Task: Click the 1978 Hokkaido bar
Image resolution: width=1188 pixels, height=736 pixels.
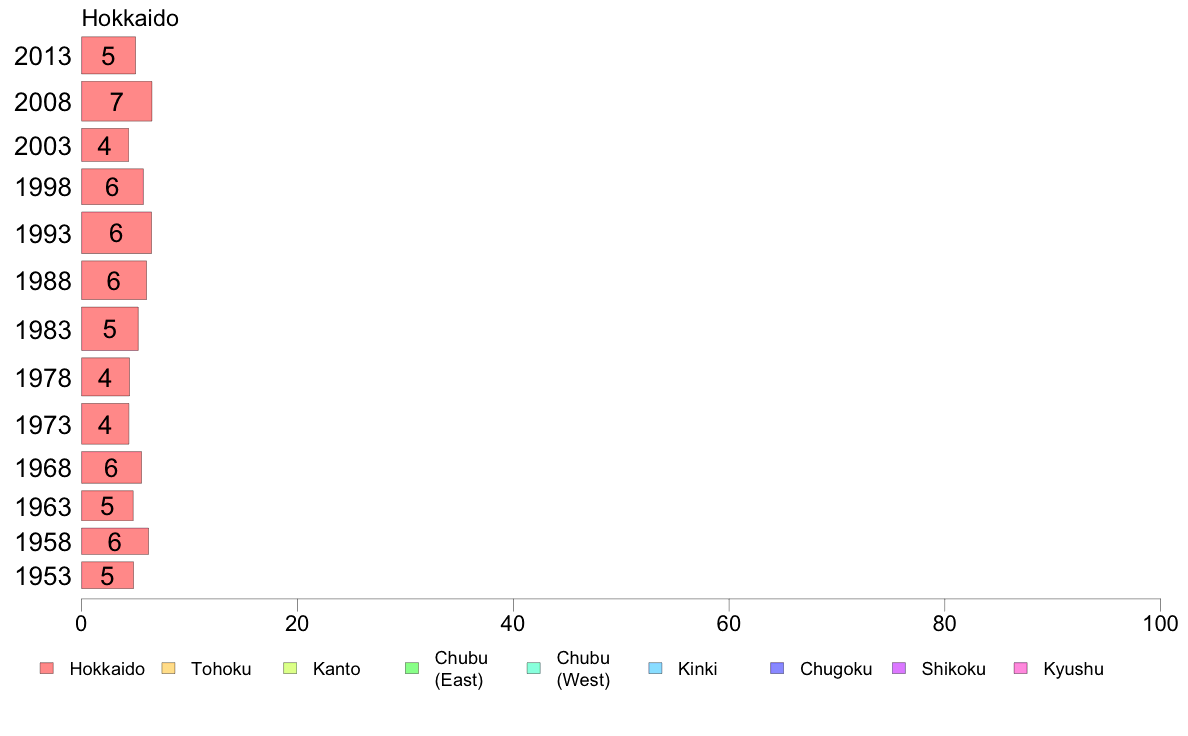Action: click(x=105, y=377)
